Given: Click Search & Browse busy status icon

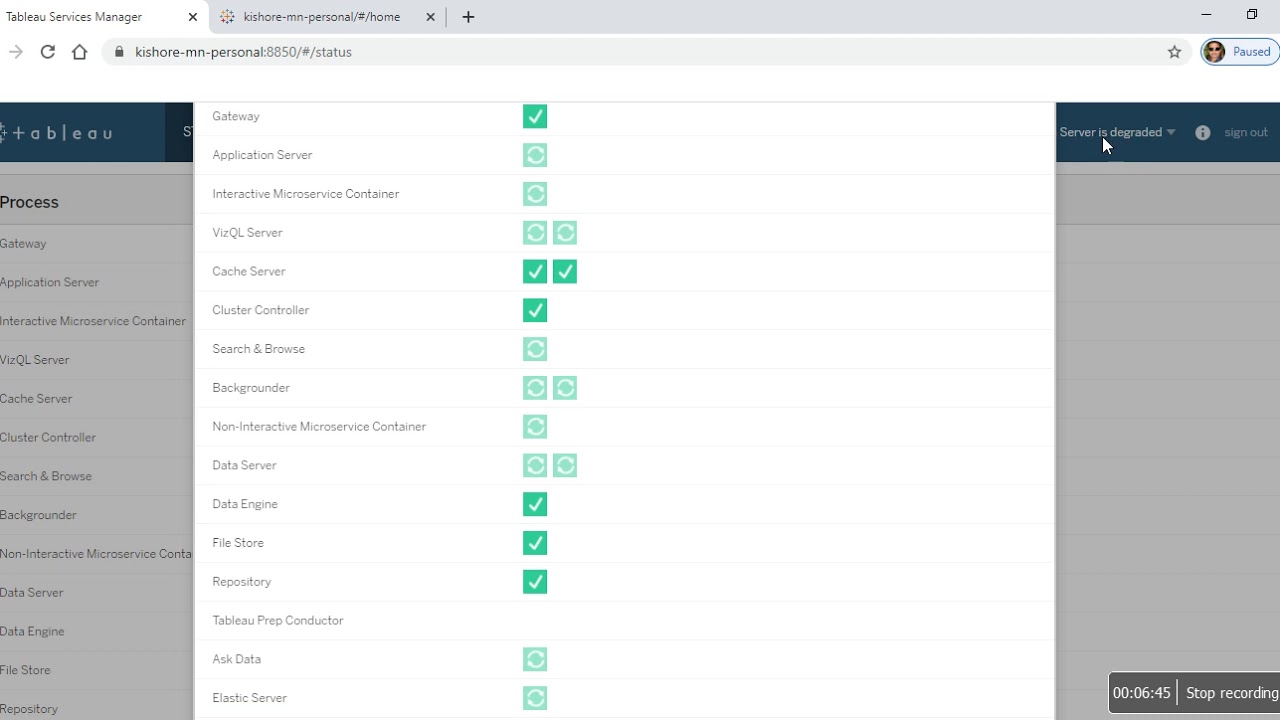Looking at the screenshot, I should [x=535, y=349].
